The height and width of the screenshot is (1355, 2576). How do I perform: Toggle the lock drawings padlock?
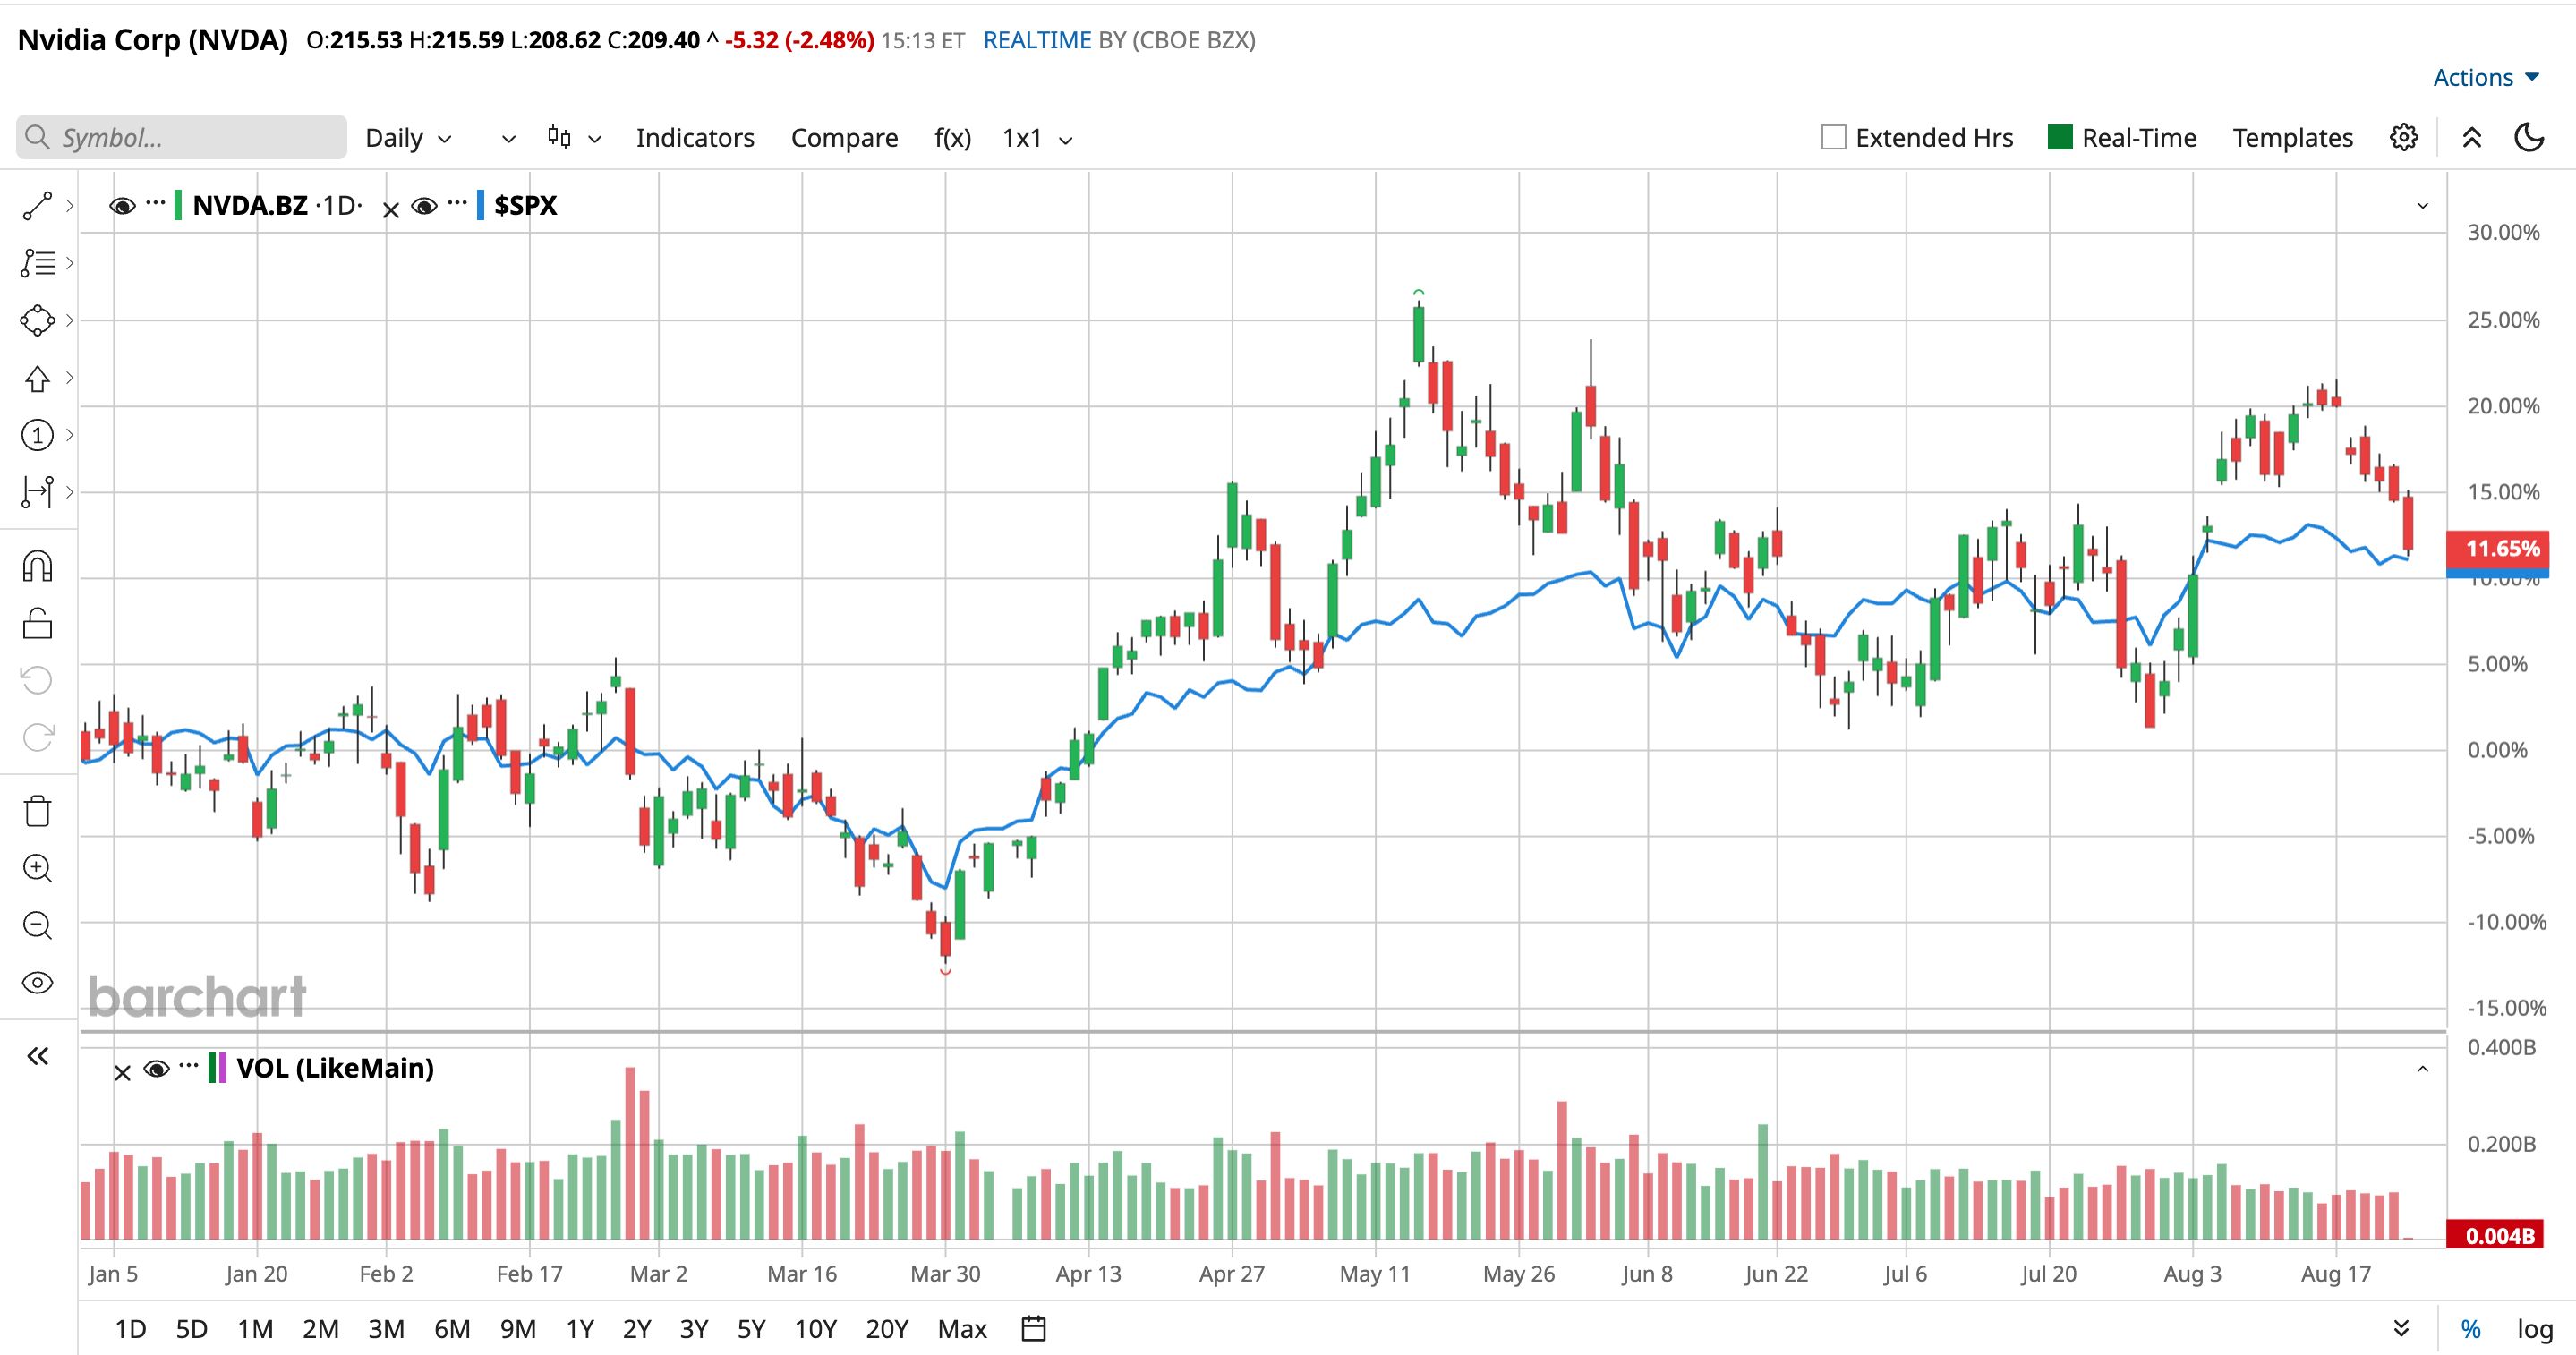pyautogui.click(x=37, y=624)
